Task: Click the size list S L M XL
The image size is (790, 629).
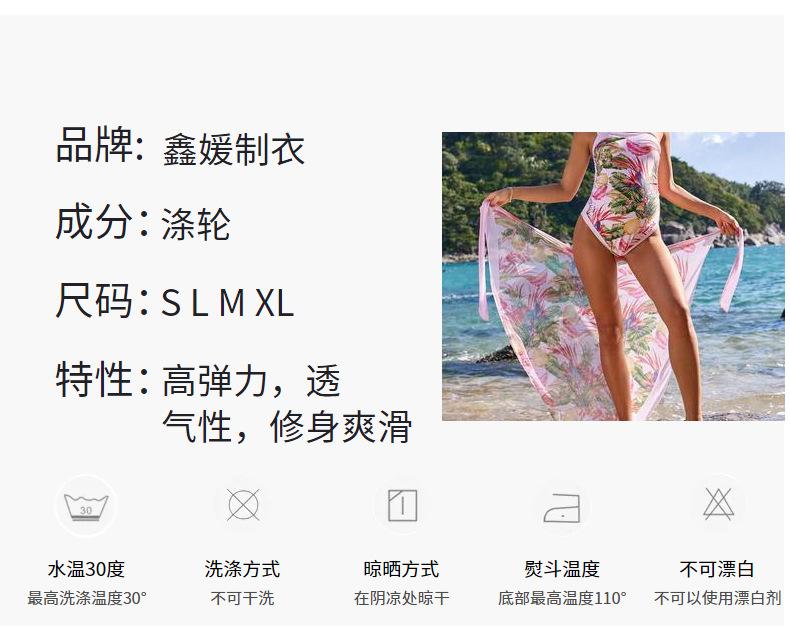Action: (x=227, y=303)
